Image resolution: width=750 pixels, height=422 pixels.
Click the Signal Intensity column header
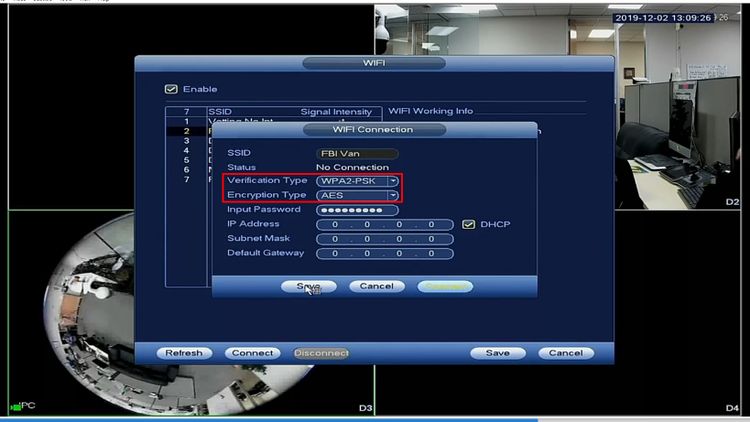point(336,112)
